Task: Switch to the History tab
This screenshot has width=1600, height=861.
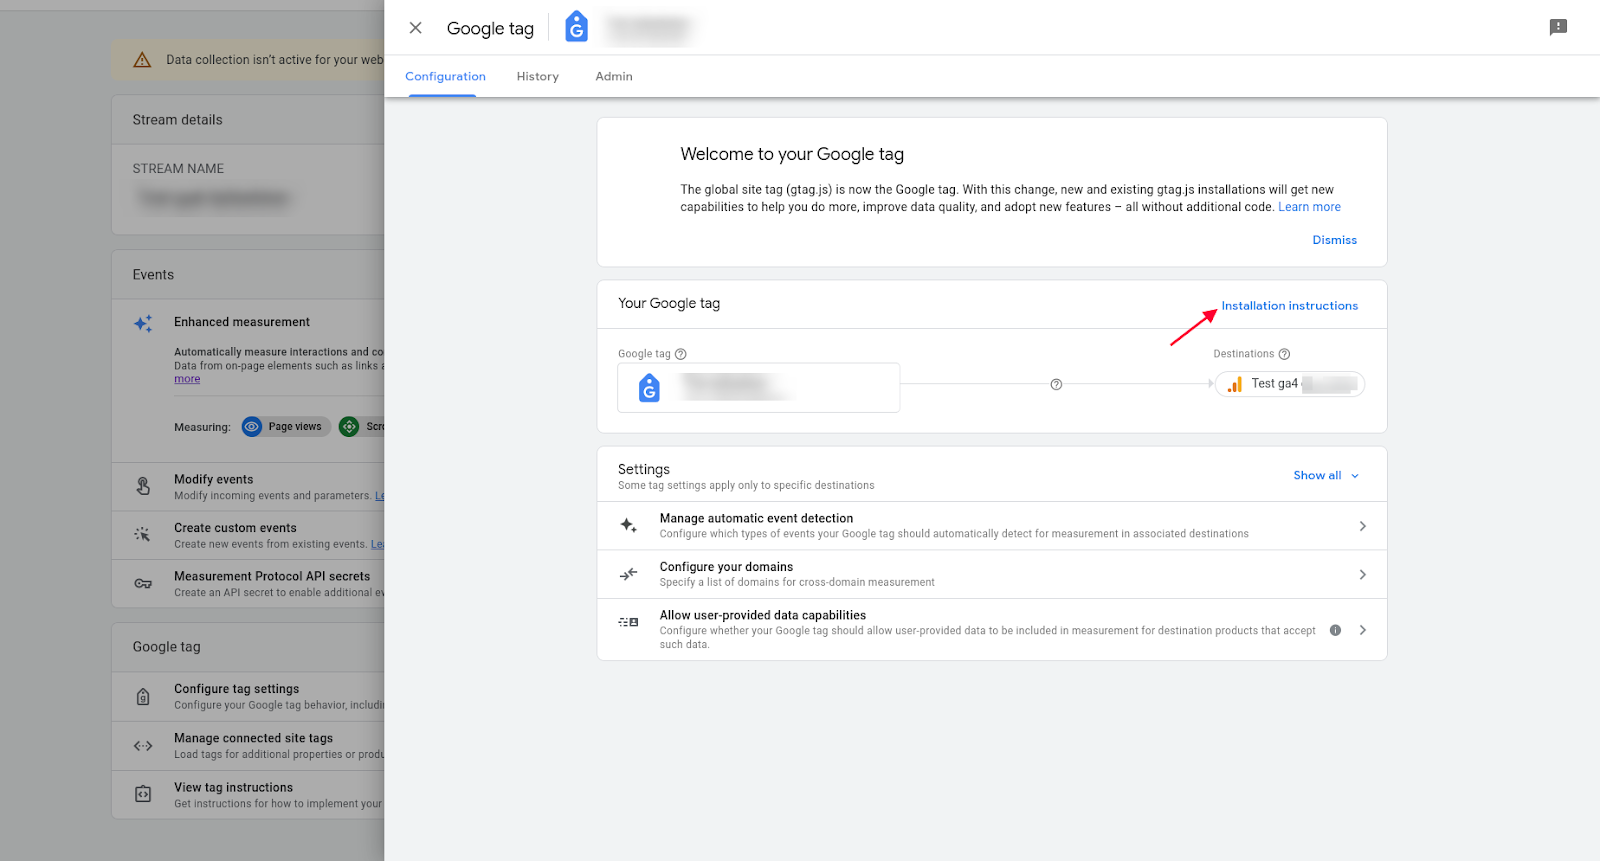Action: tap(538, 76)
